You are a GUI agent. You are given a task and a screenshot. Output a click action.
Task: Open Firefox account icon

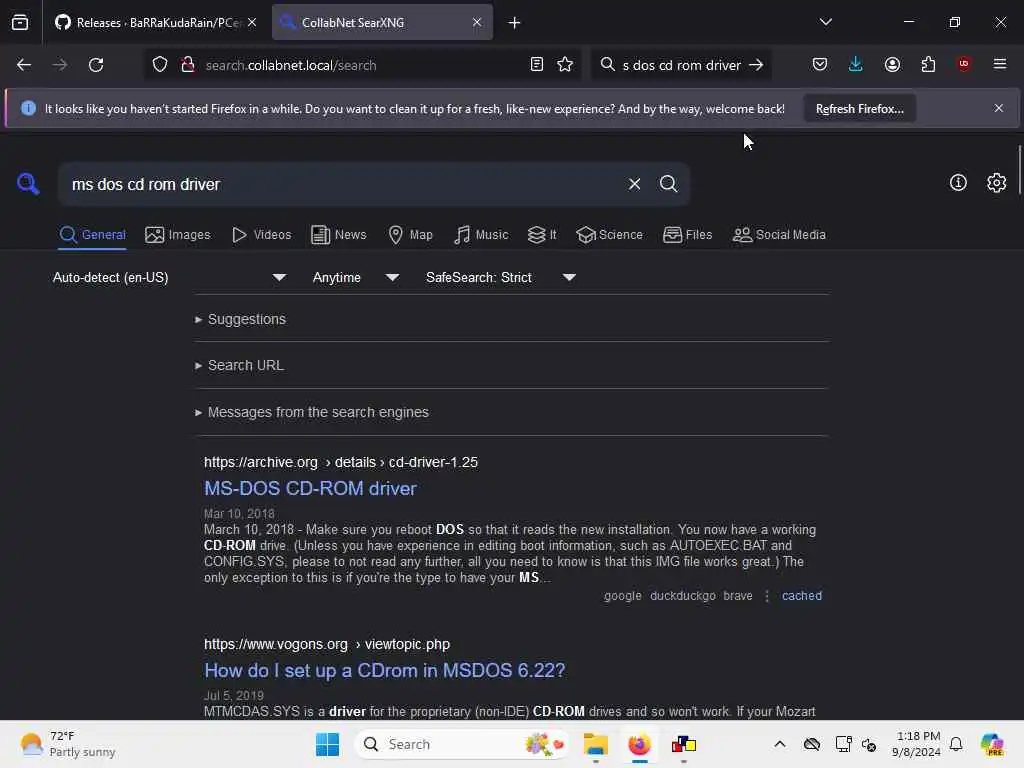pos(892,65)
